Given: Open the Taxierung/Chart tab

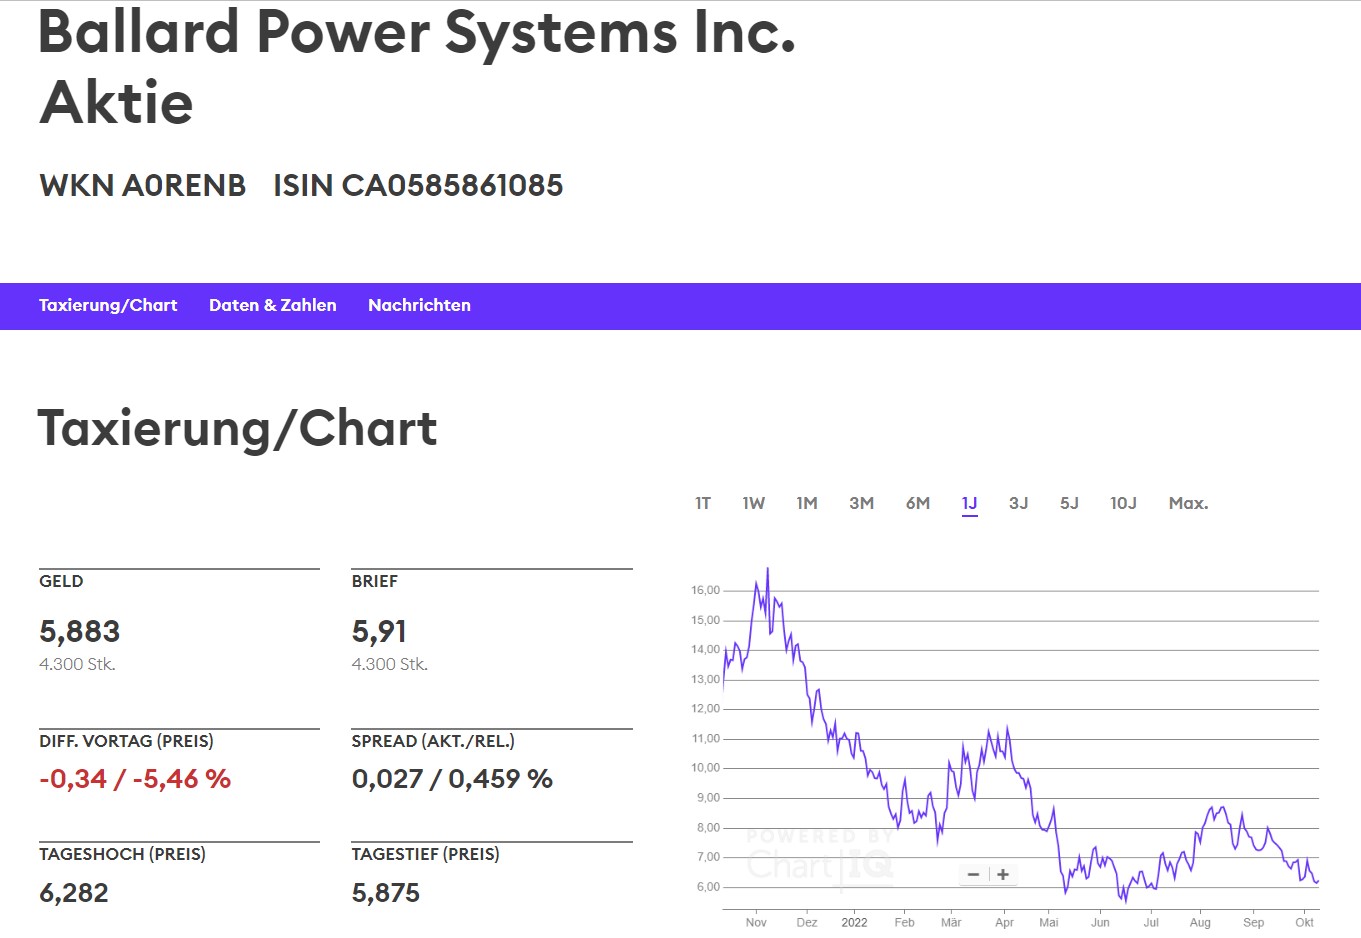Looking at the screenshot, I should tap(108, 306).
